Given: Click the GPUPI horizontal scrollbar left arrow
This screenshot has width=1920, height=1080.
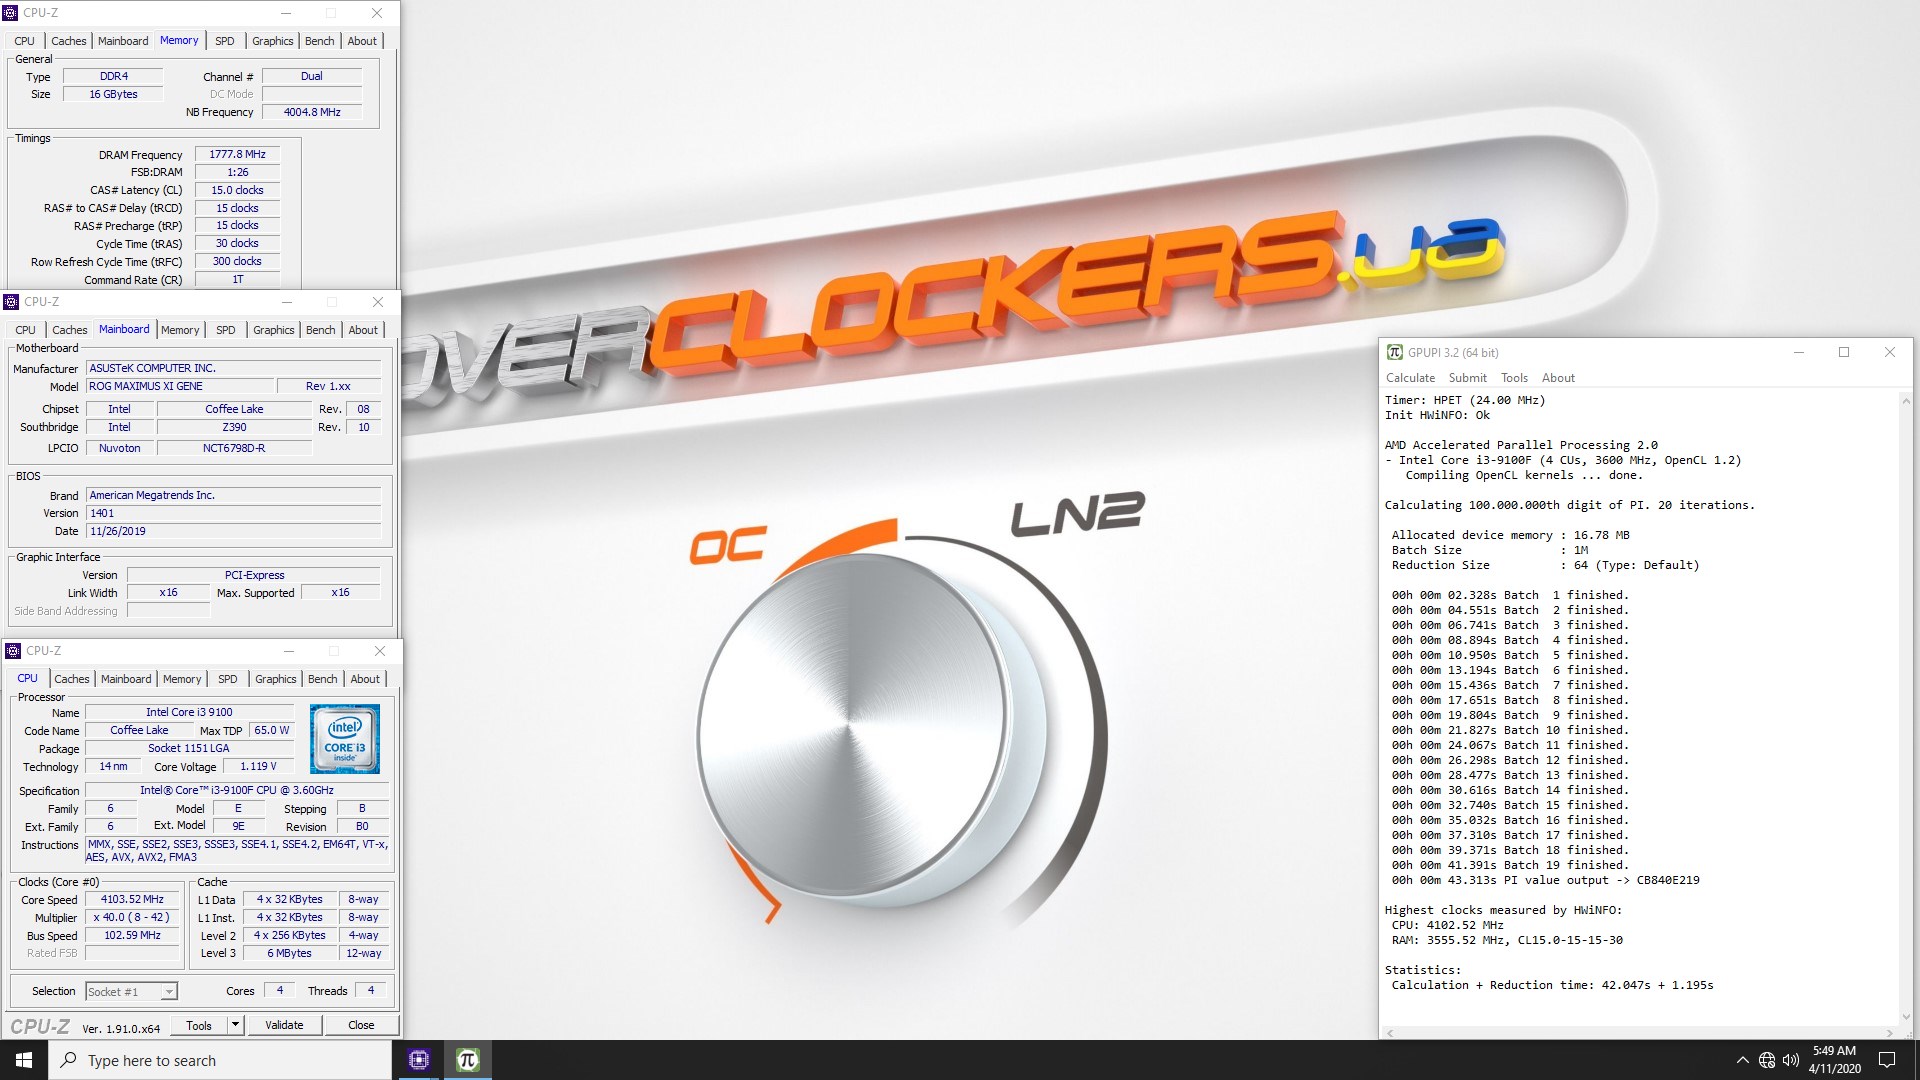Looking at the screenshot, I should coord(1389,1033).
